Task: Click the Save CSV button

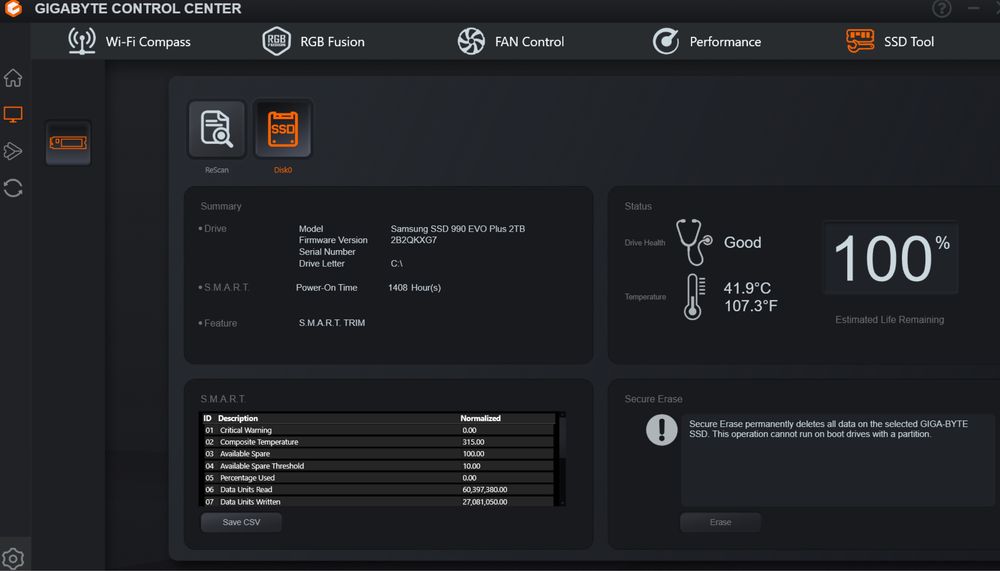Action: coord(241,522)
